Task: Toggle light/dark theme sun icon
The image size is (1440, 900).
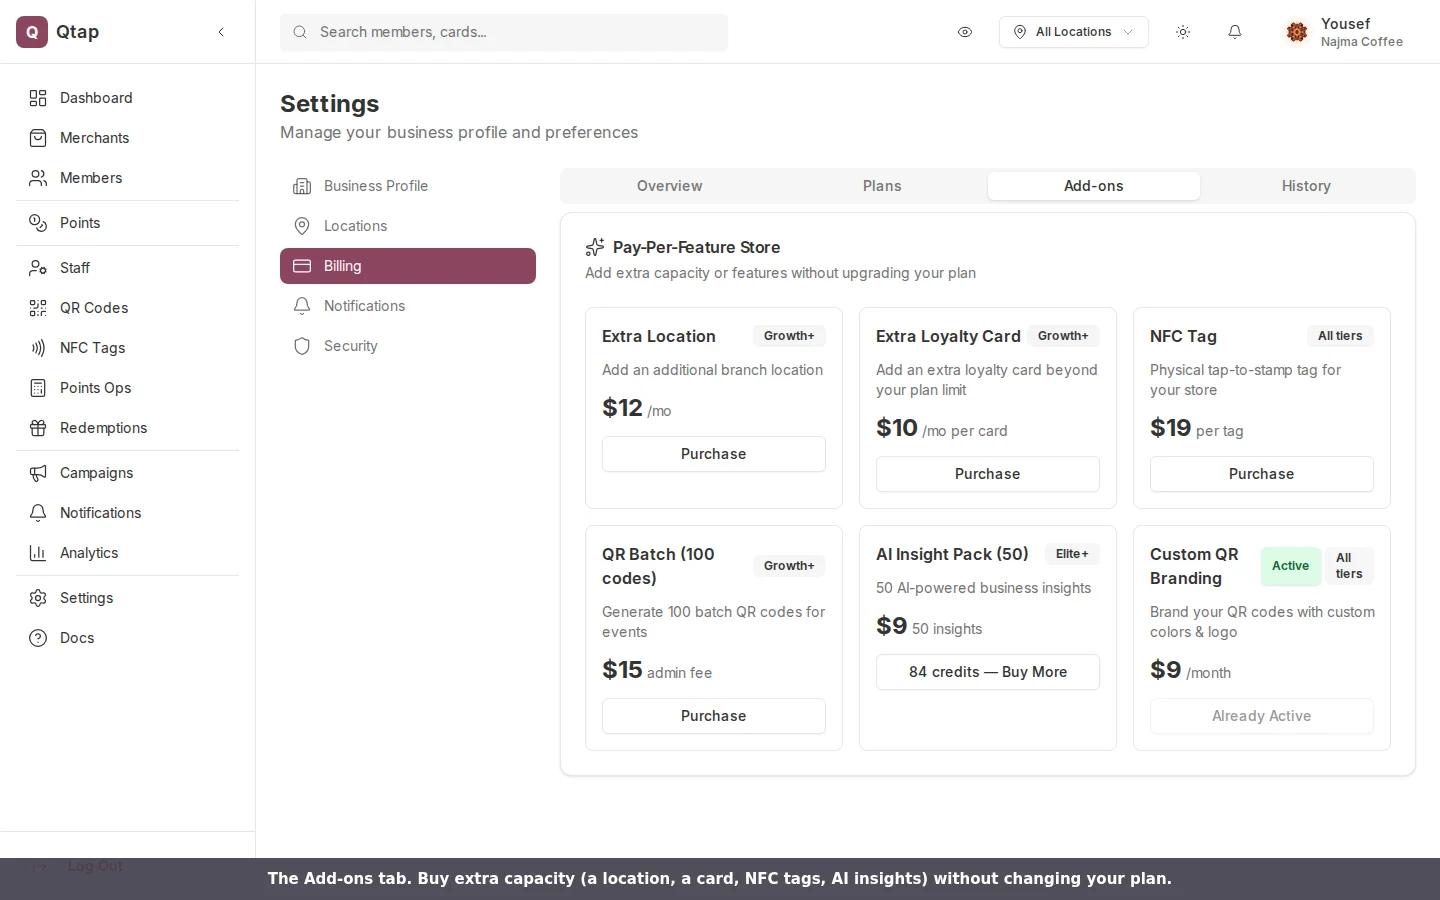Action: point(1183,32)
